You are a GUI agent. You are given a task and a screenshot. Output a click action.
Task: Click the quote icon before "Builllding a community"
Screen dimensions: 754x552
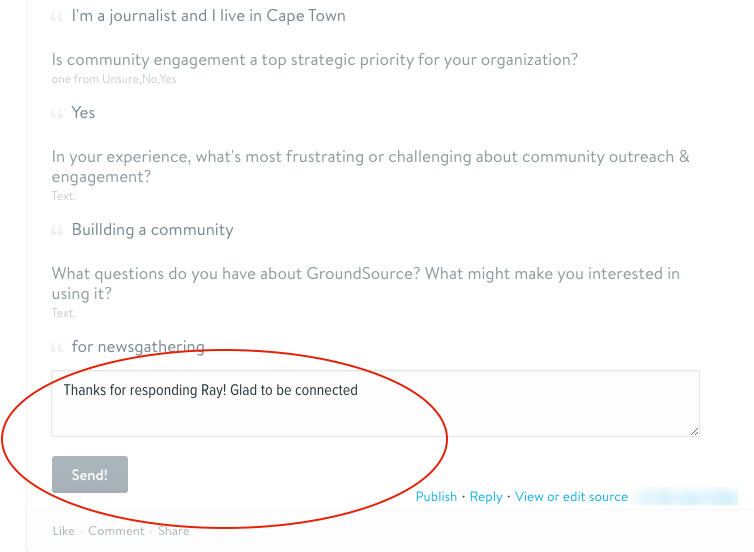[57, 231]
